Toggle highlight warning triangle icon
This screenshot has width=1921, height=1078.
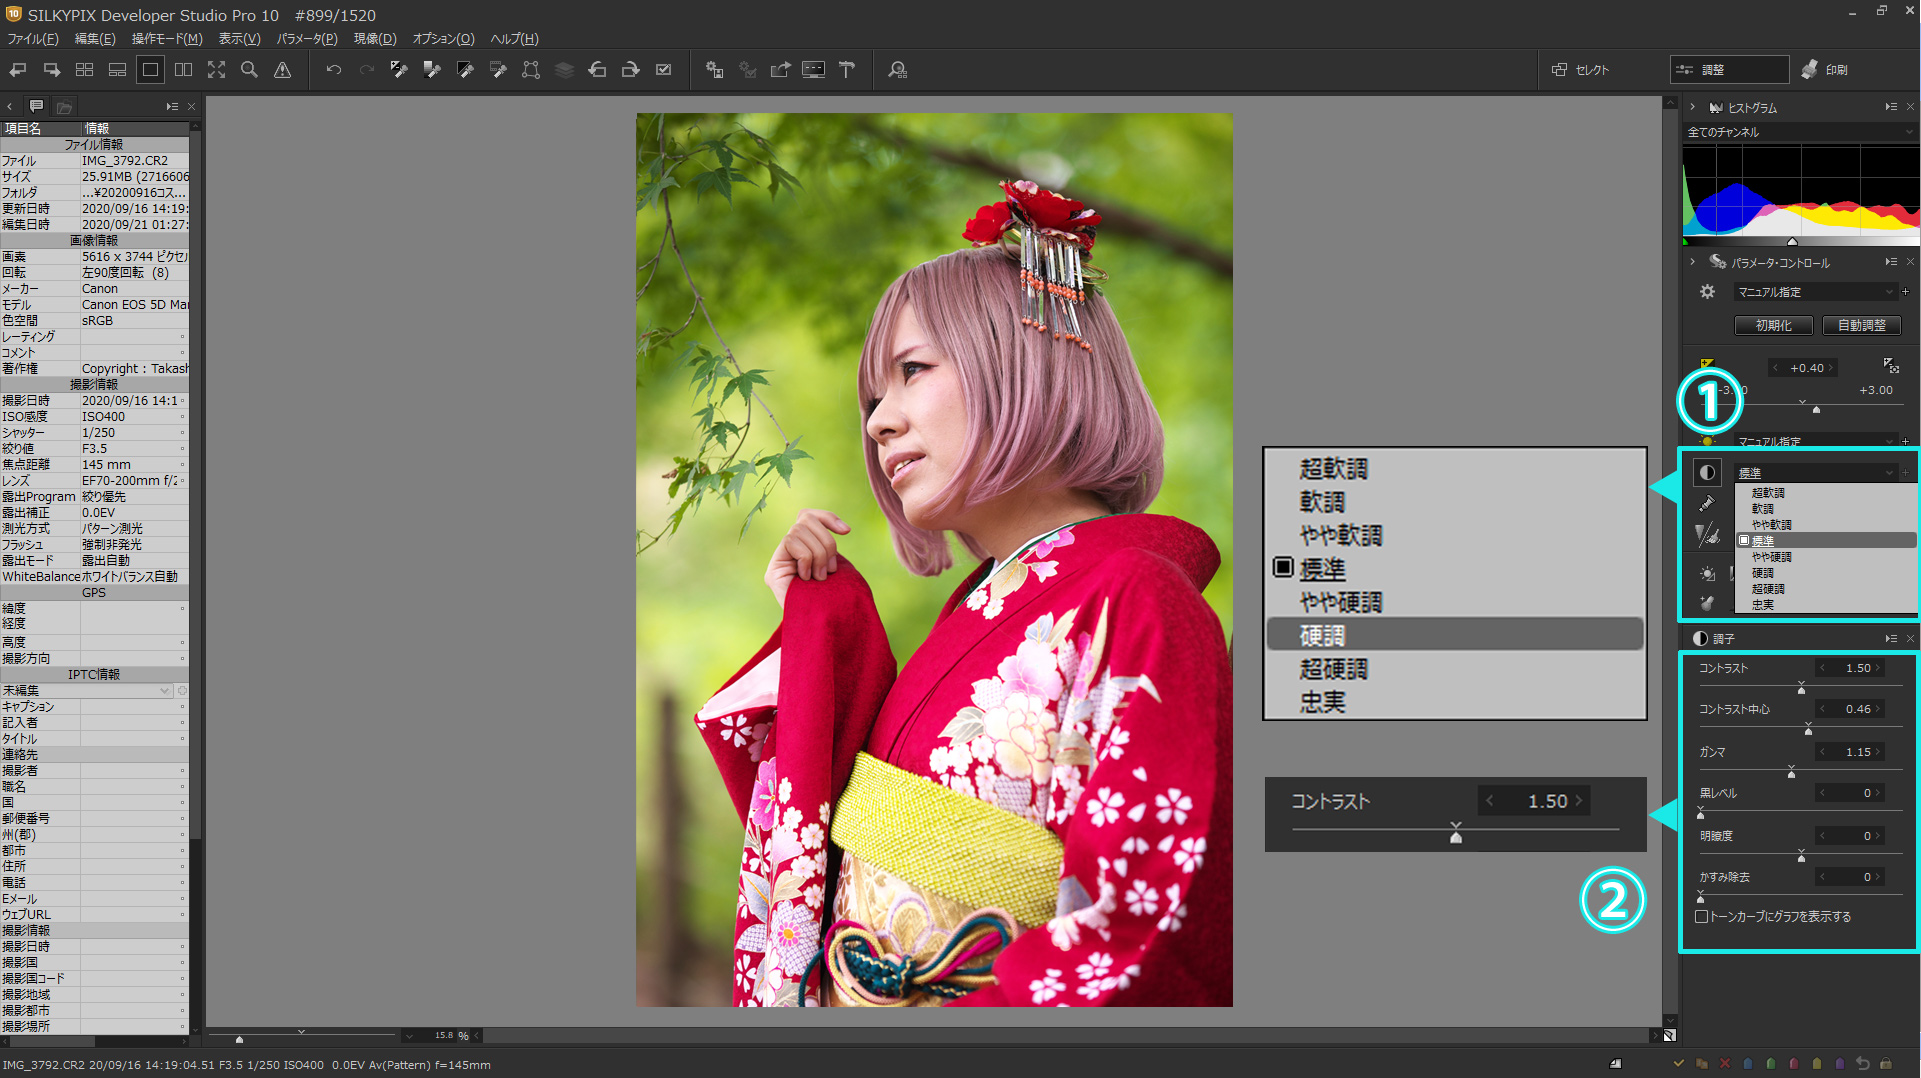(283, 70)
